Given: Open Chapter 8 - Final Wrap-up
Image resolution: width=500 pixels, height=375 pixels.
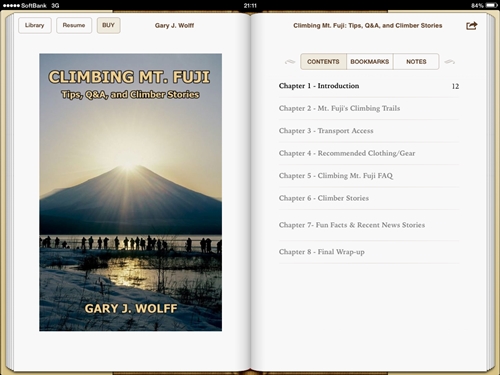Looking at the screenshot, I should [x=369, y=252].
